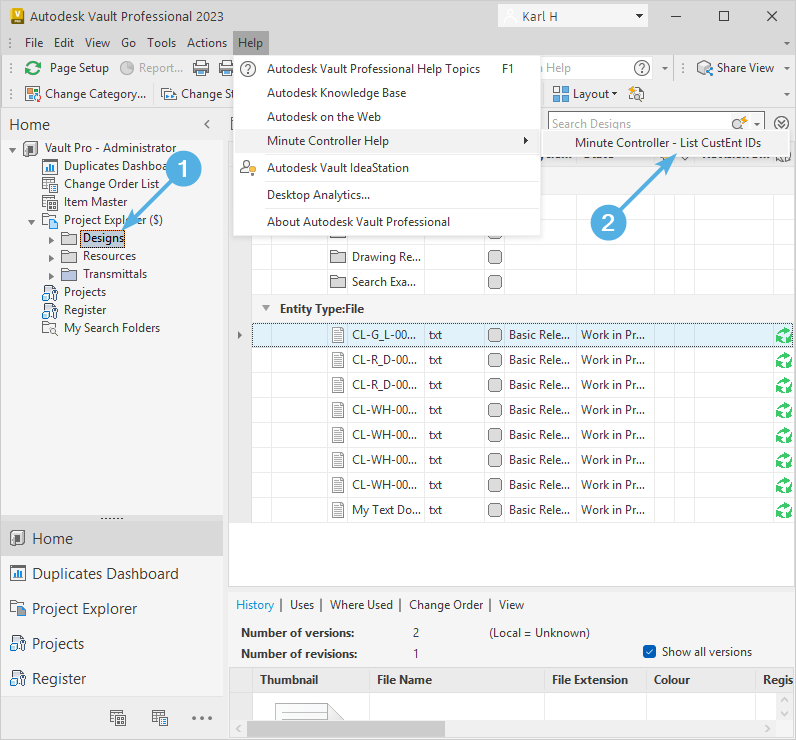The height and width of the screenshot is (740, 796).
Task: Click the Layout toolbar icon
Action: pyautogui.click(x=560, y=94)
